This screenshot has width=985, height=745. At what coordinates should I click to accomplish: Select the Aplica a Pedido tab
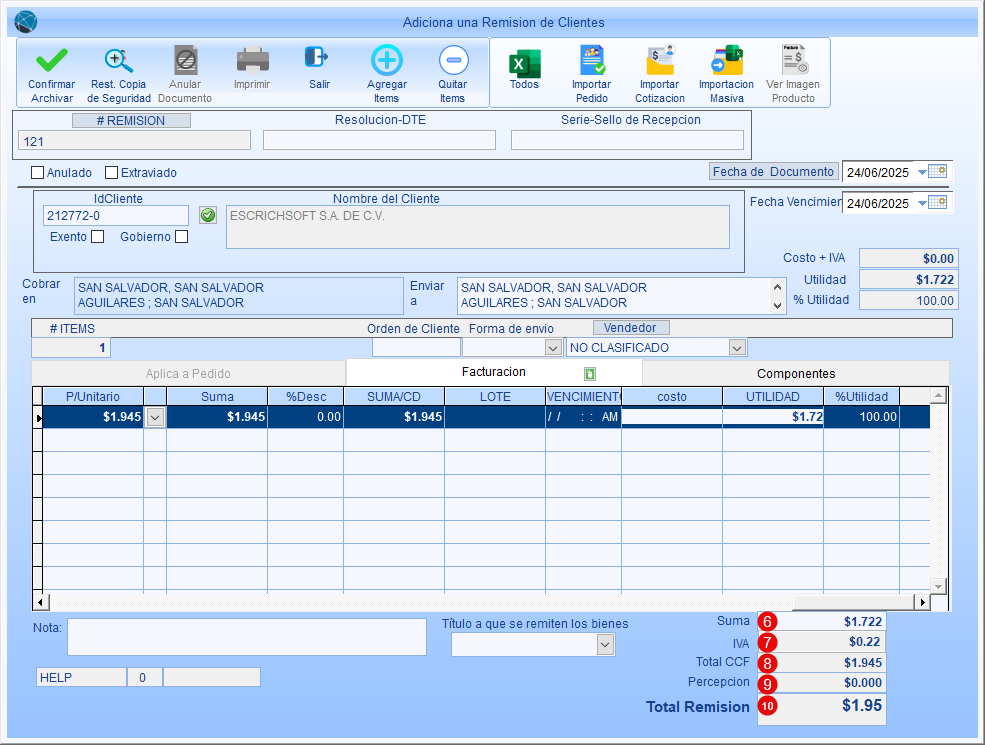tap(188, 373)
